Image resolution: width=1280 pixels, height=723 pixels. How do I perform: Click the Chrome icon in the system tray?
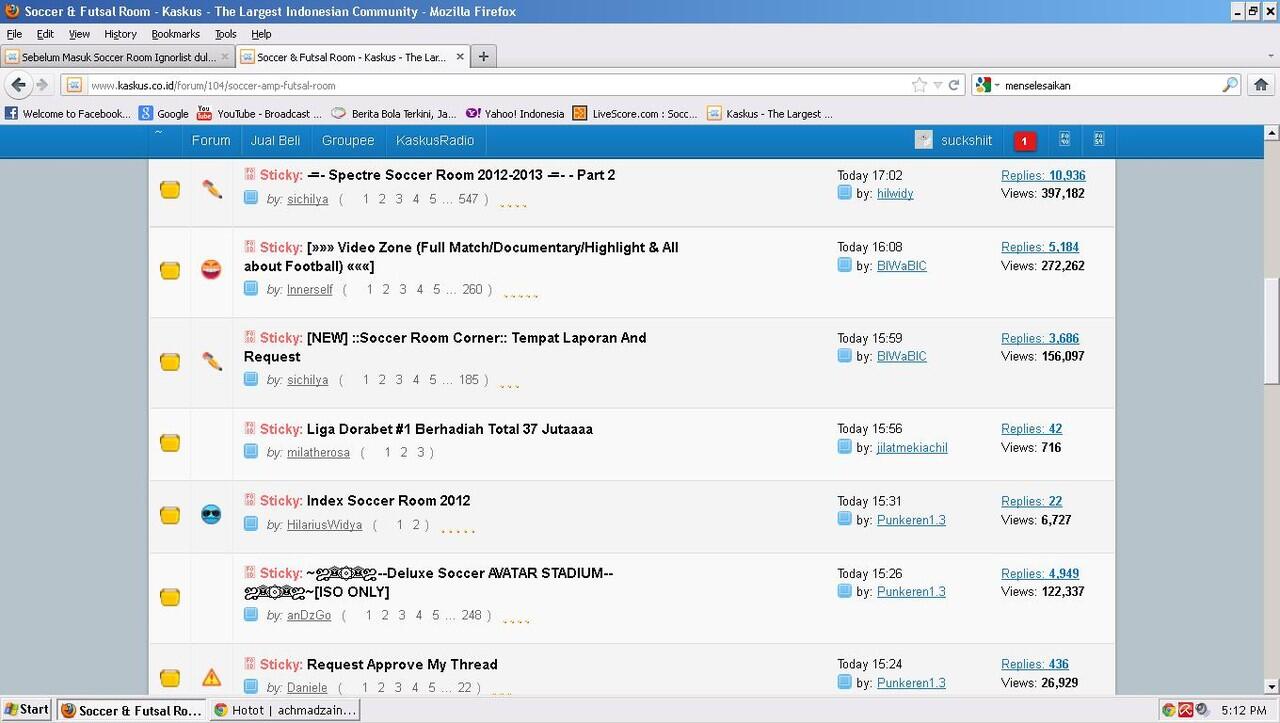[x=1168, y=710]
